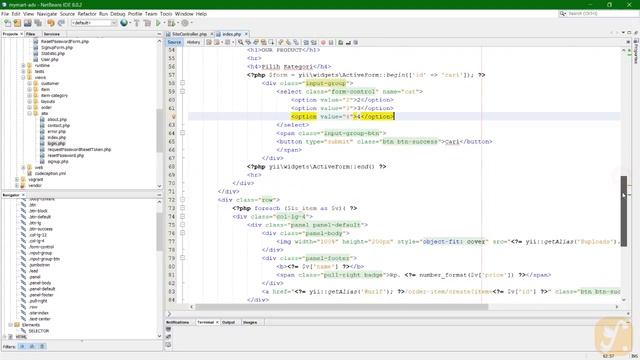Click the first Navigator filter icon
This screenshot has height=360, width=640.
click(x=22, y=347)
